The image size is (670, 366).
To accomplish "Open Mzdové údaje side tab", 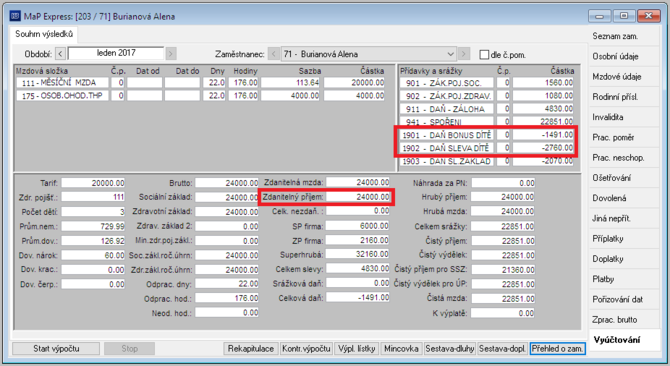I will click(x=624, y=77).
